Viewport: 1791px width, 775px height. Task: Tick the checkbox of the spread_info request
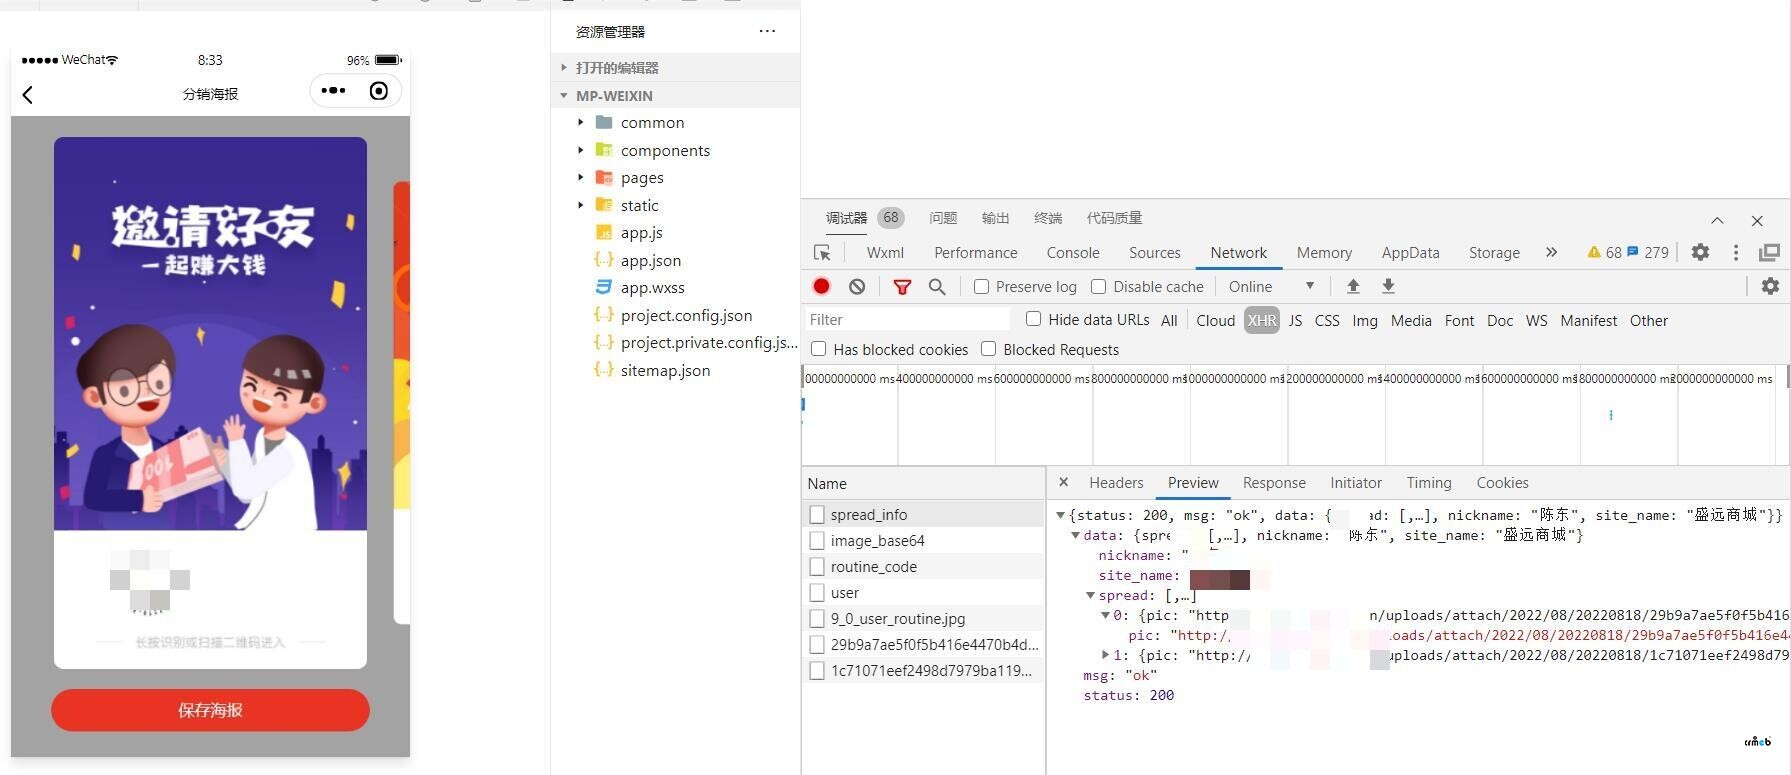(x=817, y=514)
